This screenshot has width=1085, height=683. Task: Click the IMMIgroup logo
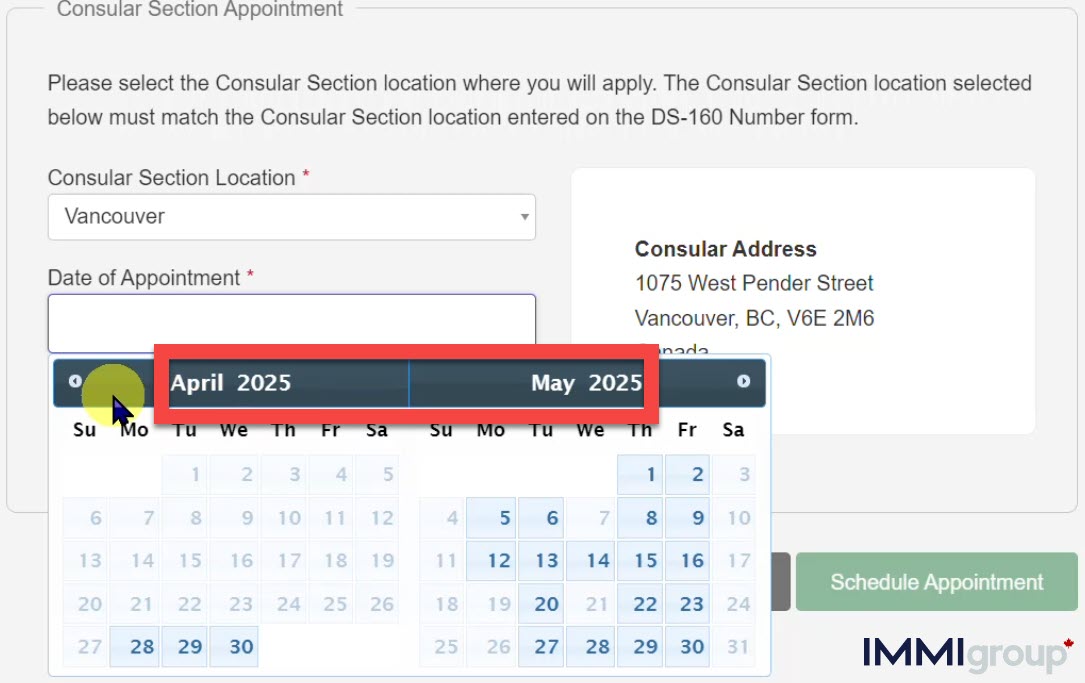[x=967, y=654]
